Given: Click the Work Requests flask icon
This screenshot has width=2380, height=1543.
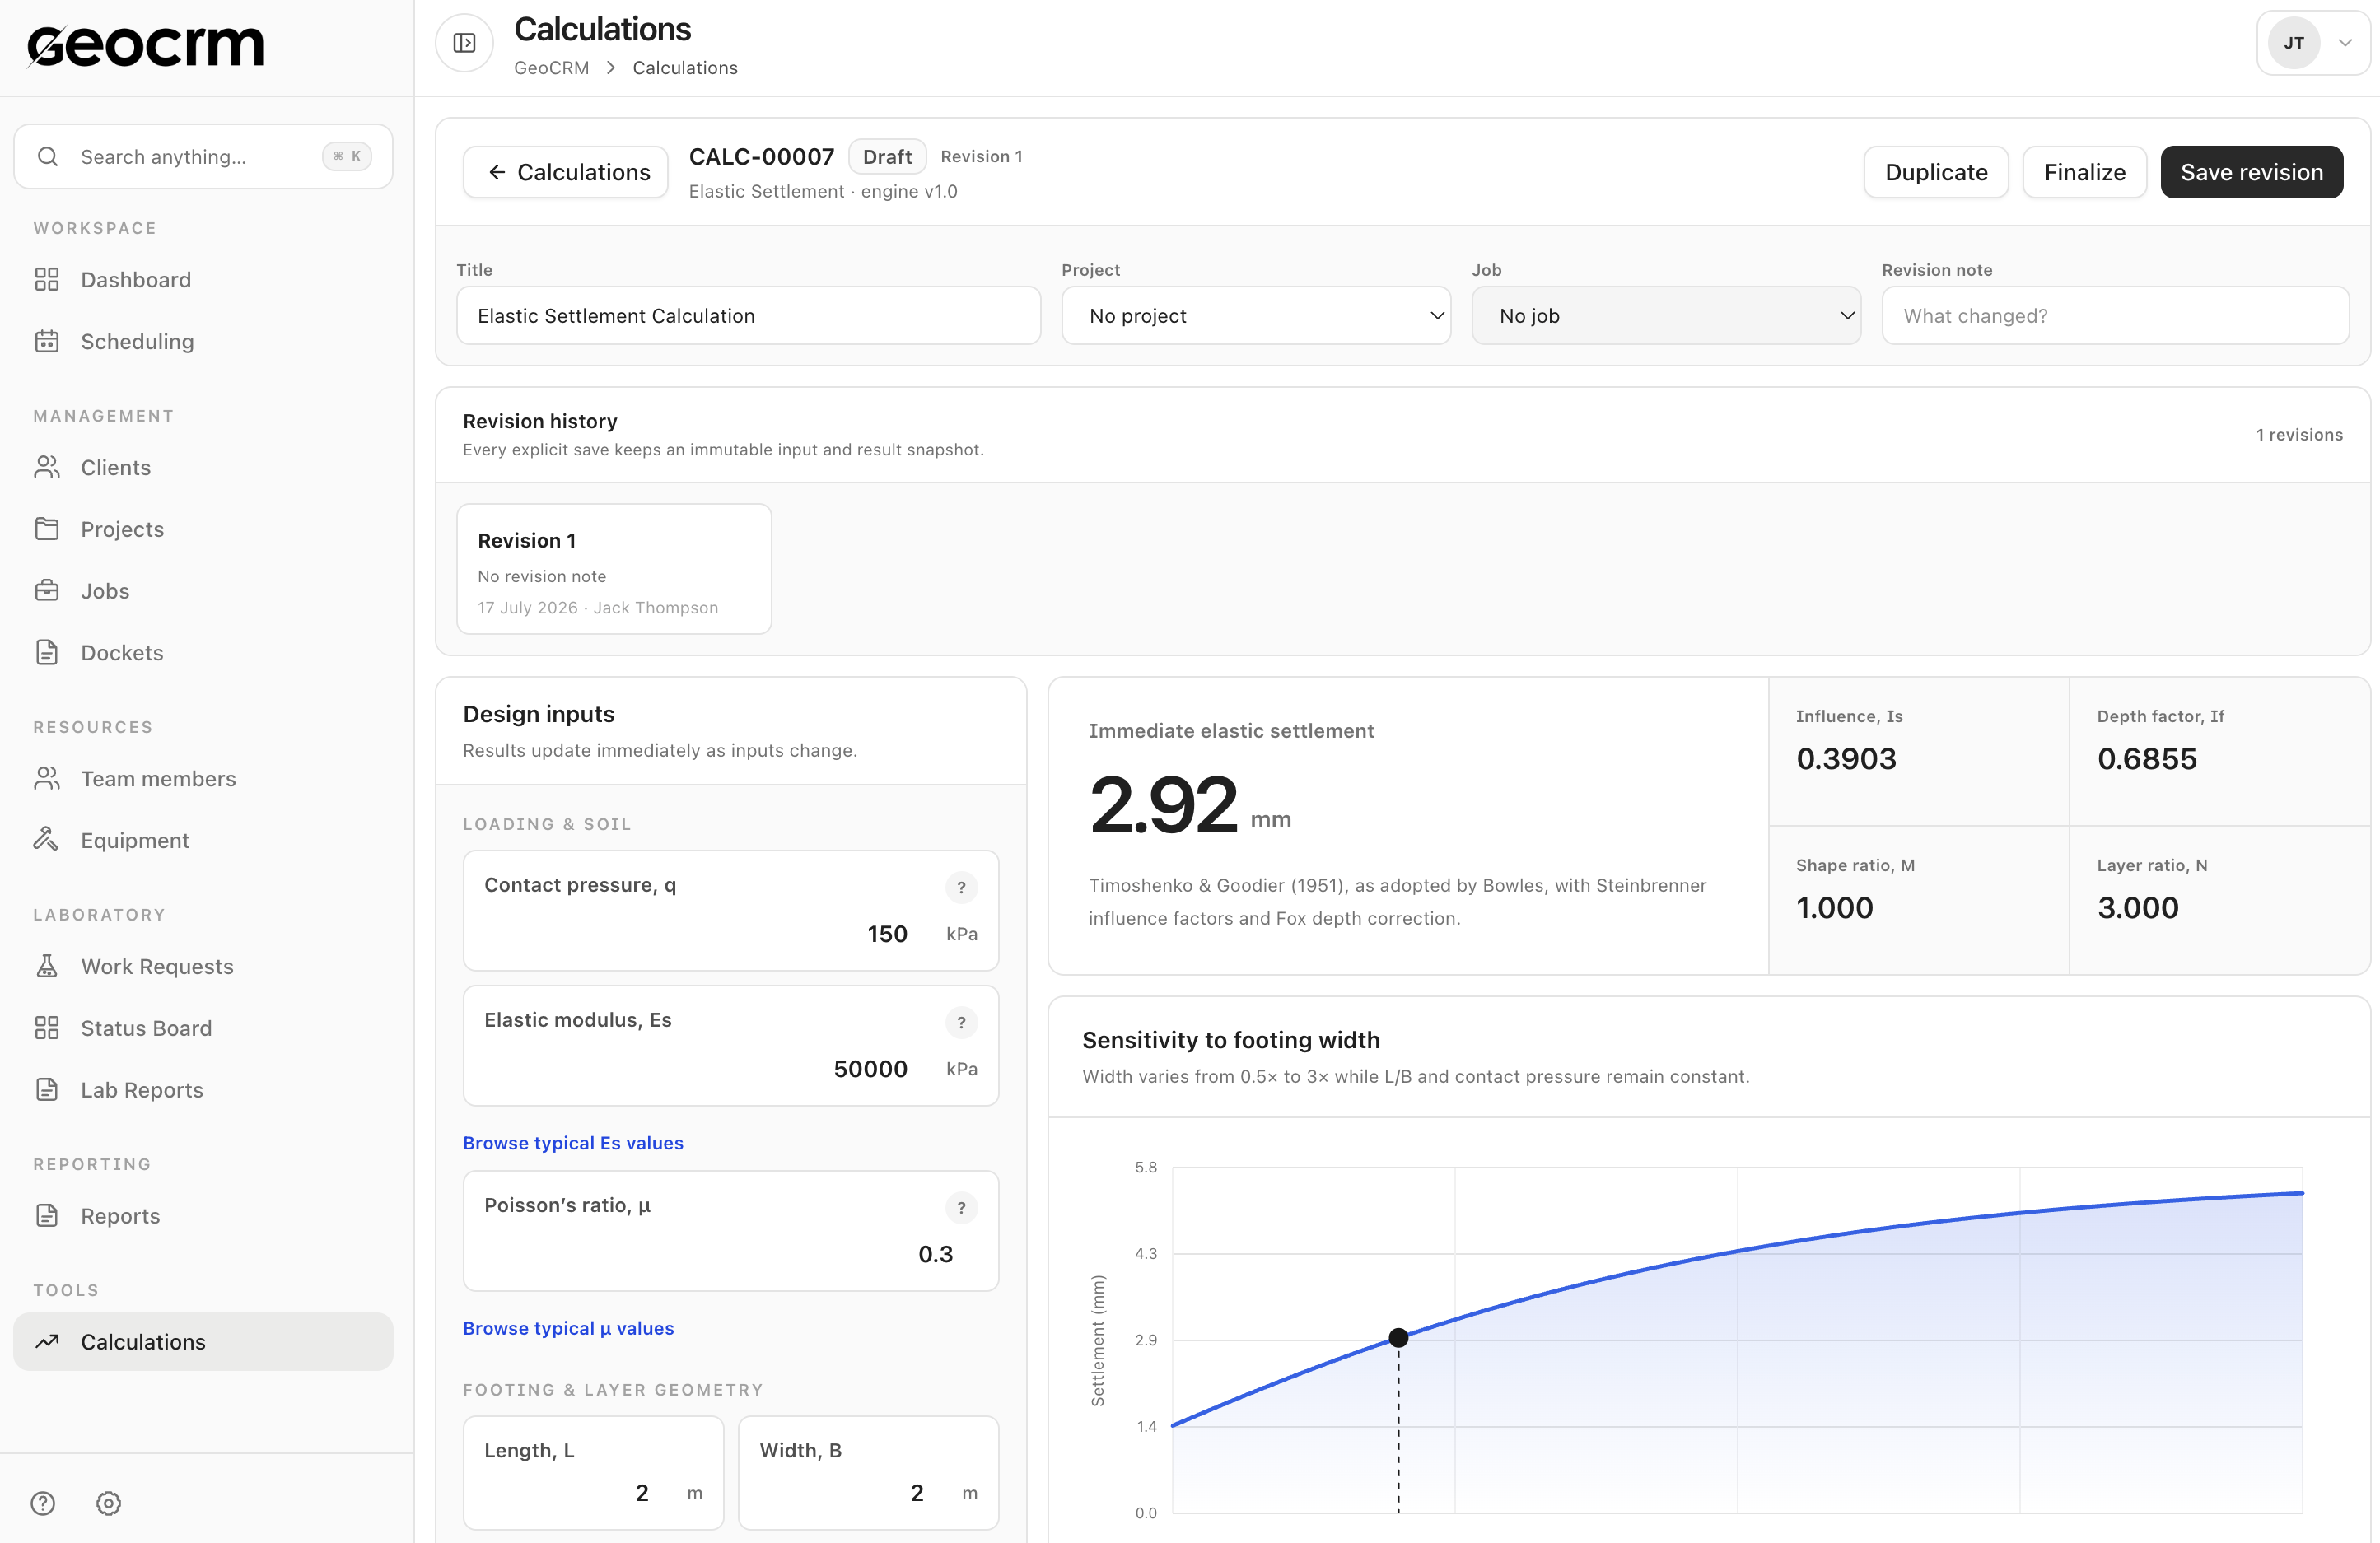Looking at the screenshot, I should (47, 967).
